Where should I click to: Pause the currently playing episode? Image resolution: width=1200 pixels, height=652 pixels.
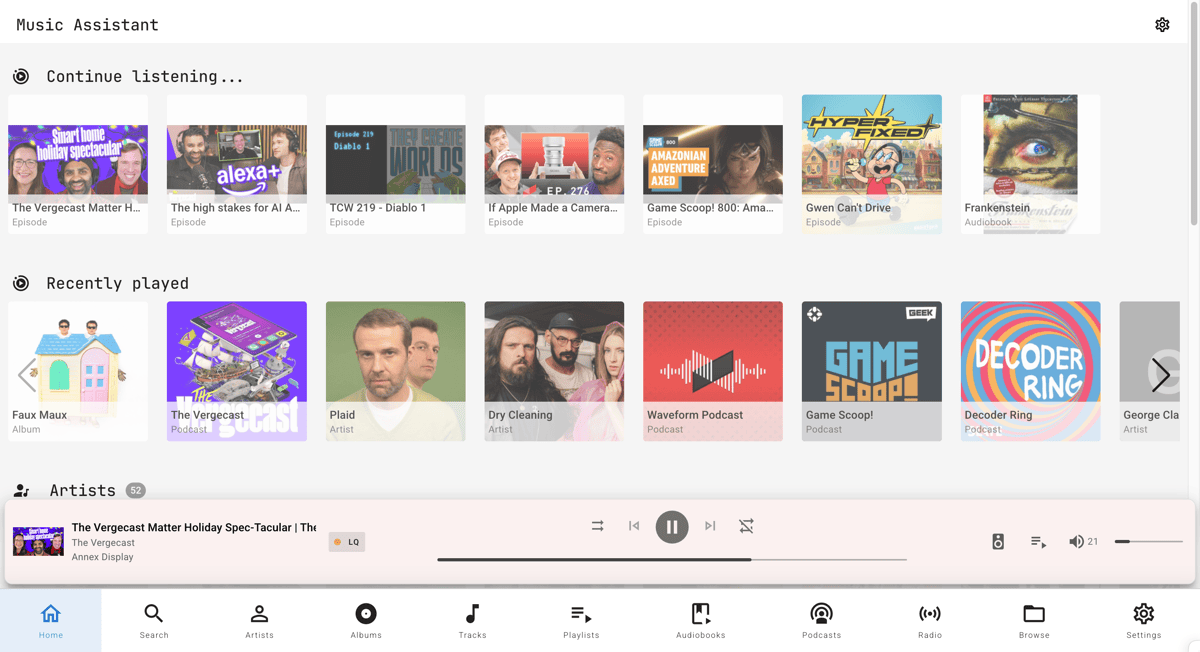[x=672, y=526]
